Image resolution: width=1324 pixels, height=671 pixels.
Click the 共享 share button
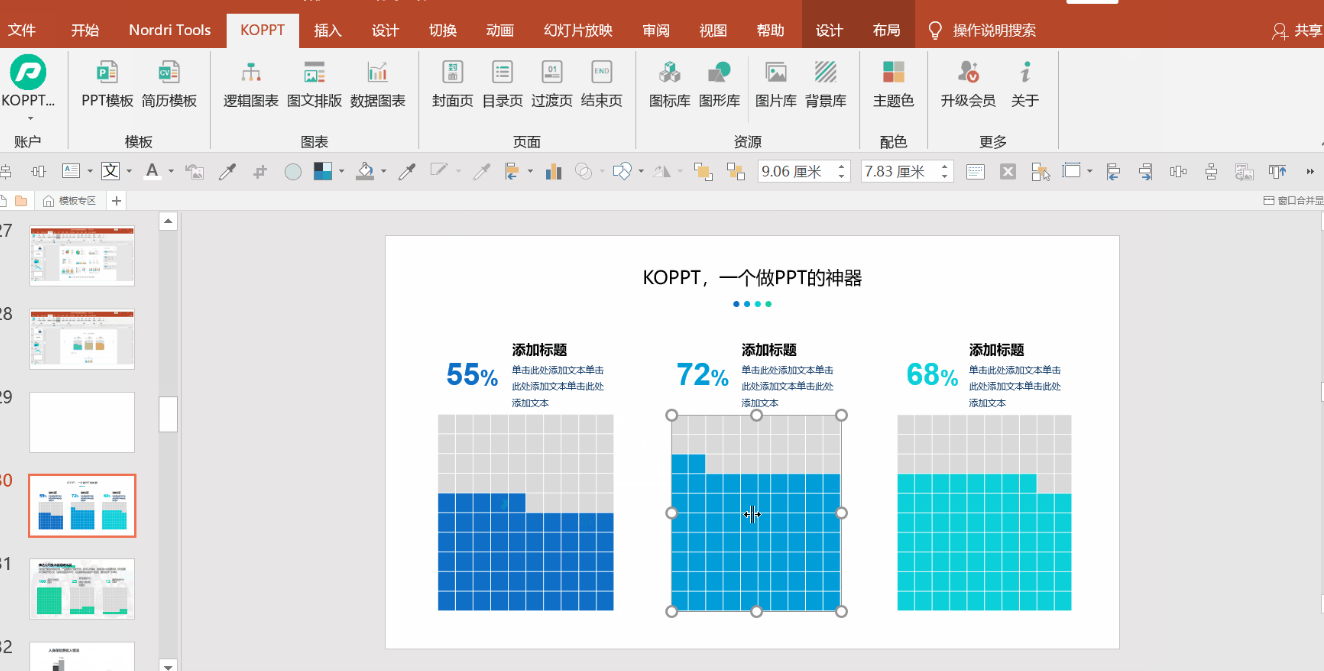point(1297,31)
